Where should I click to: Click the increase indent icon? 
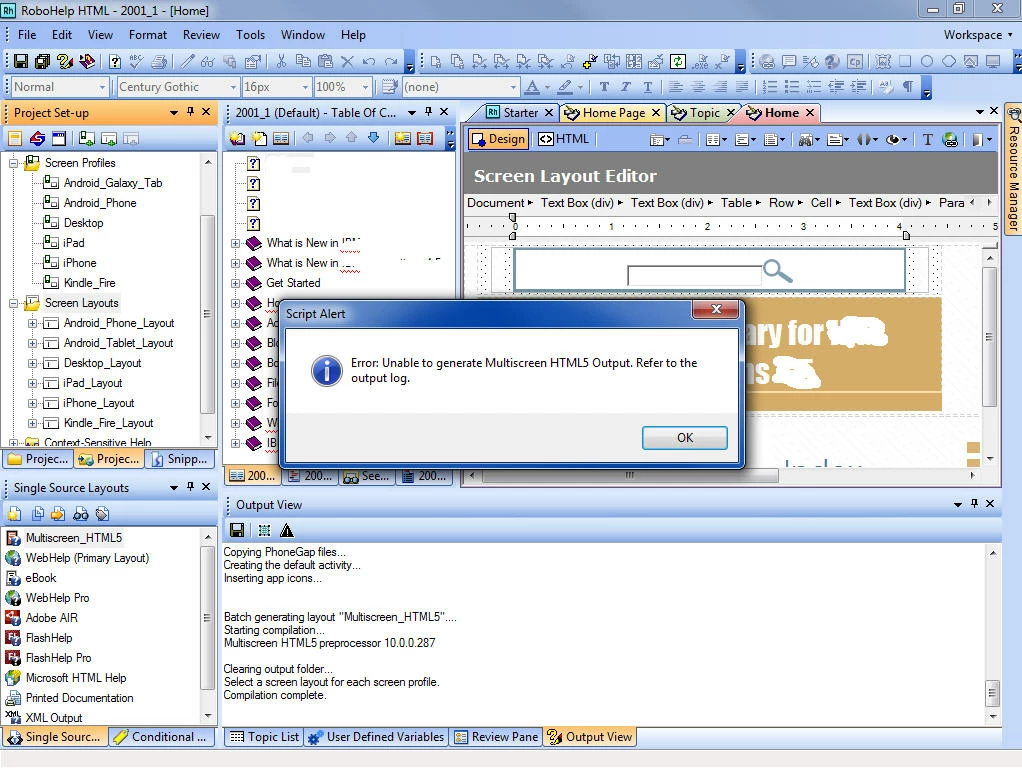[858, 87]
